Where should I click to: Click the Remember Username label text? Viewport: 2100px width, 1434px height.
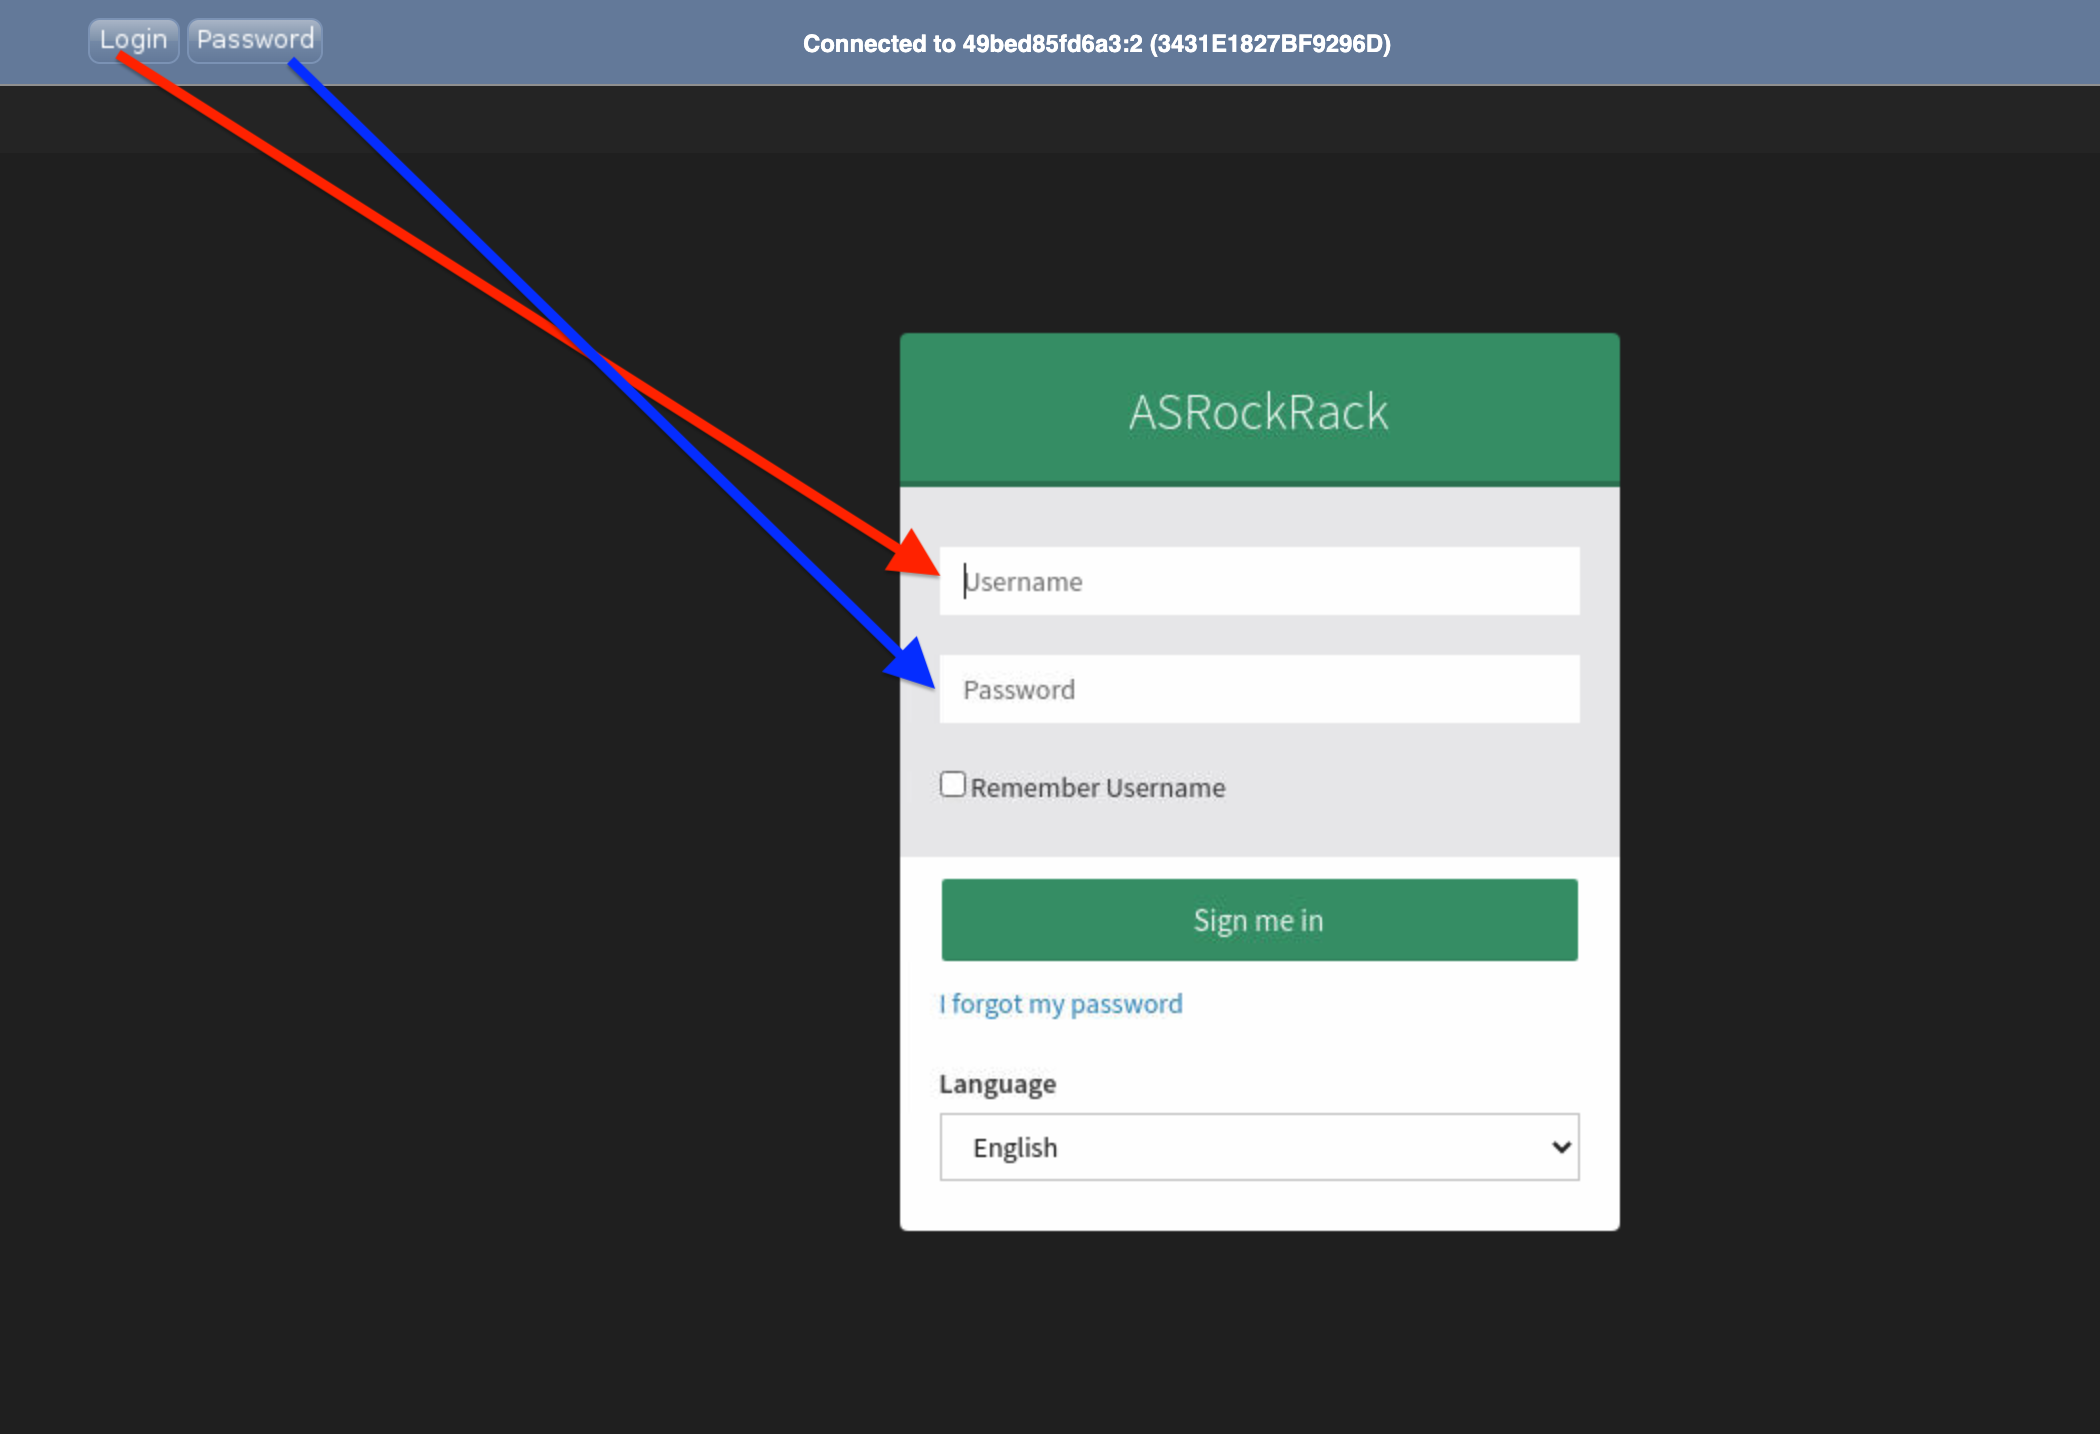click(x=1097, y=788)
